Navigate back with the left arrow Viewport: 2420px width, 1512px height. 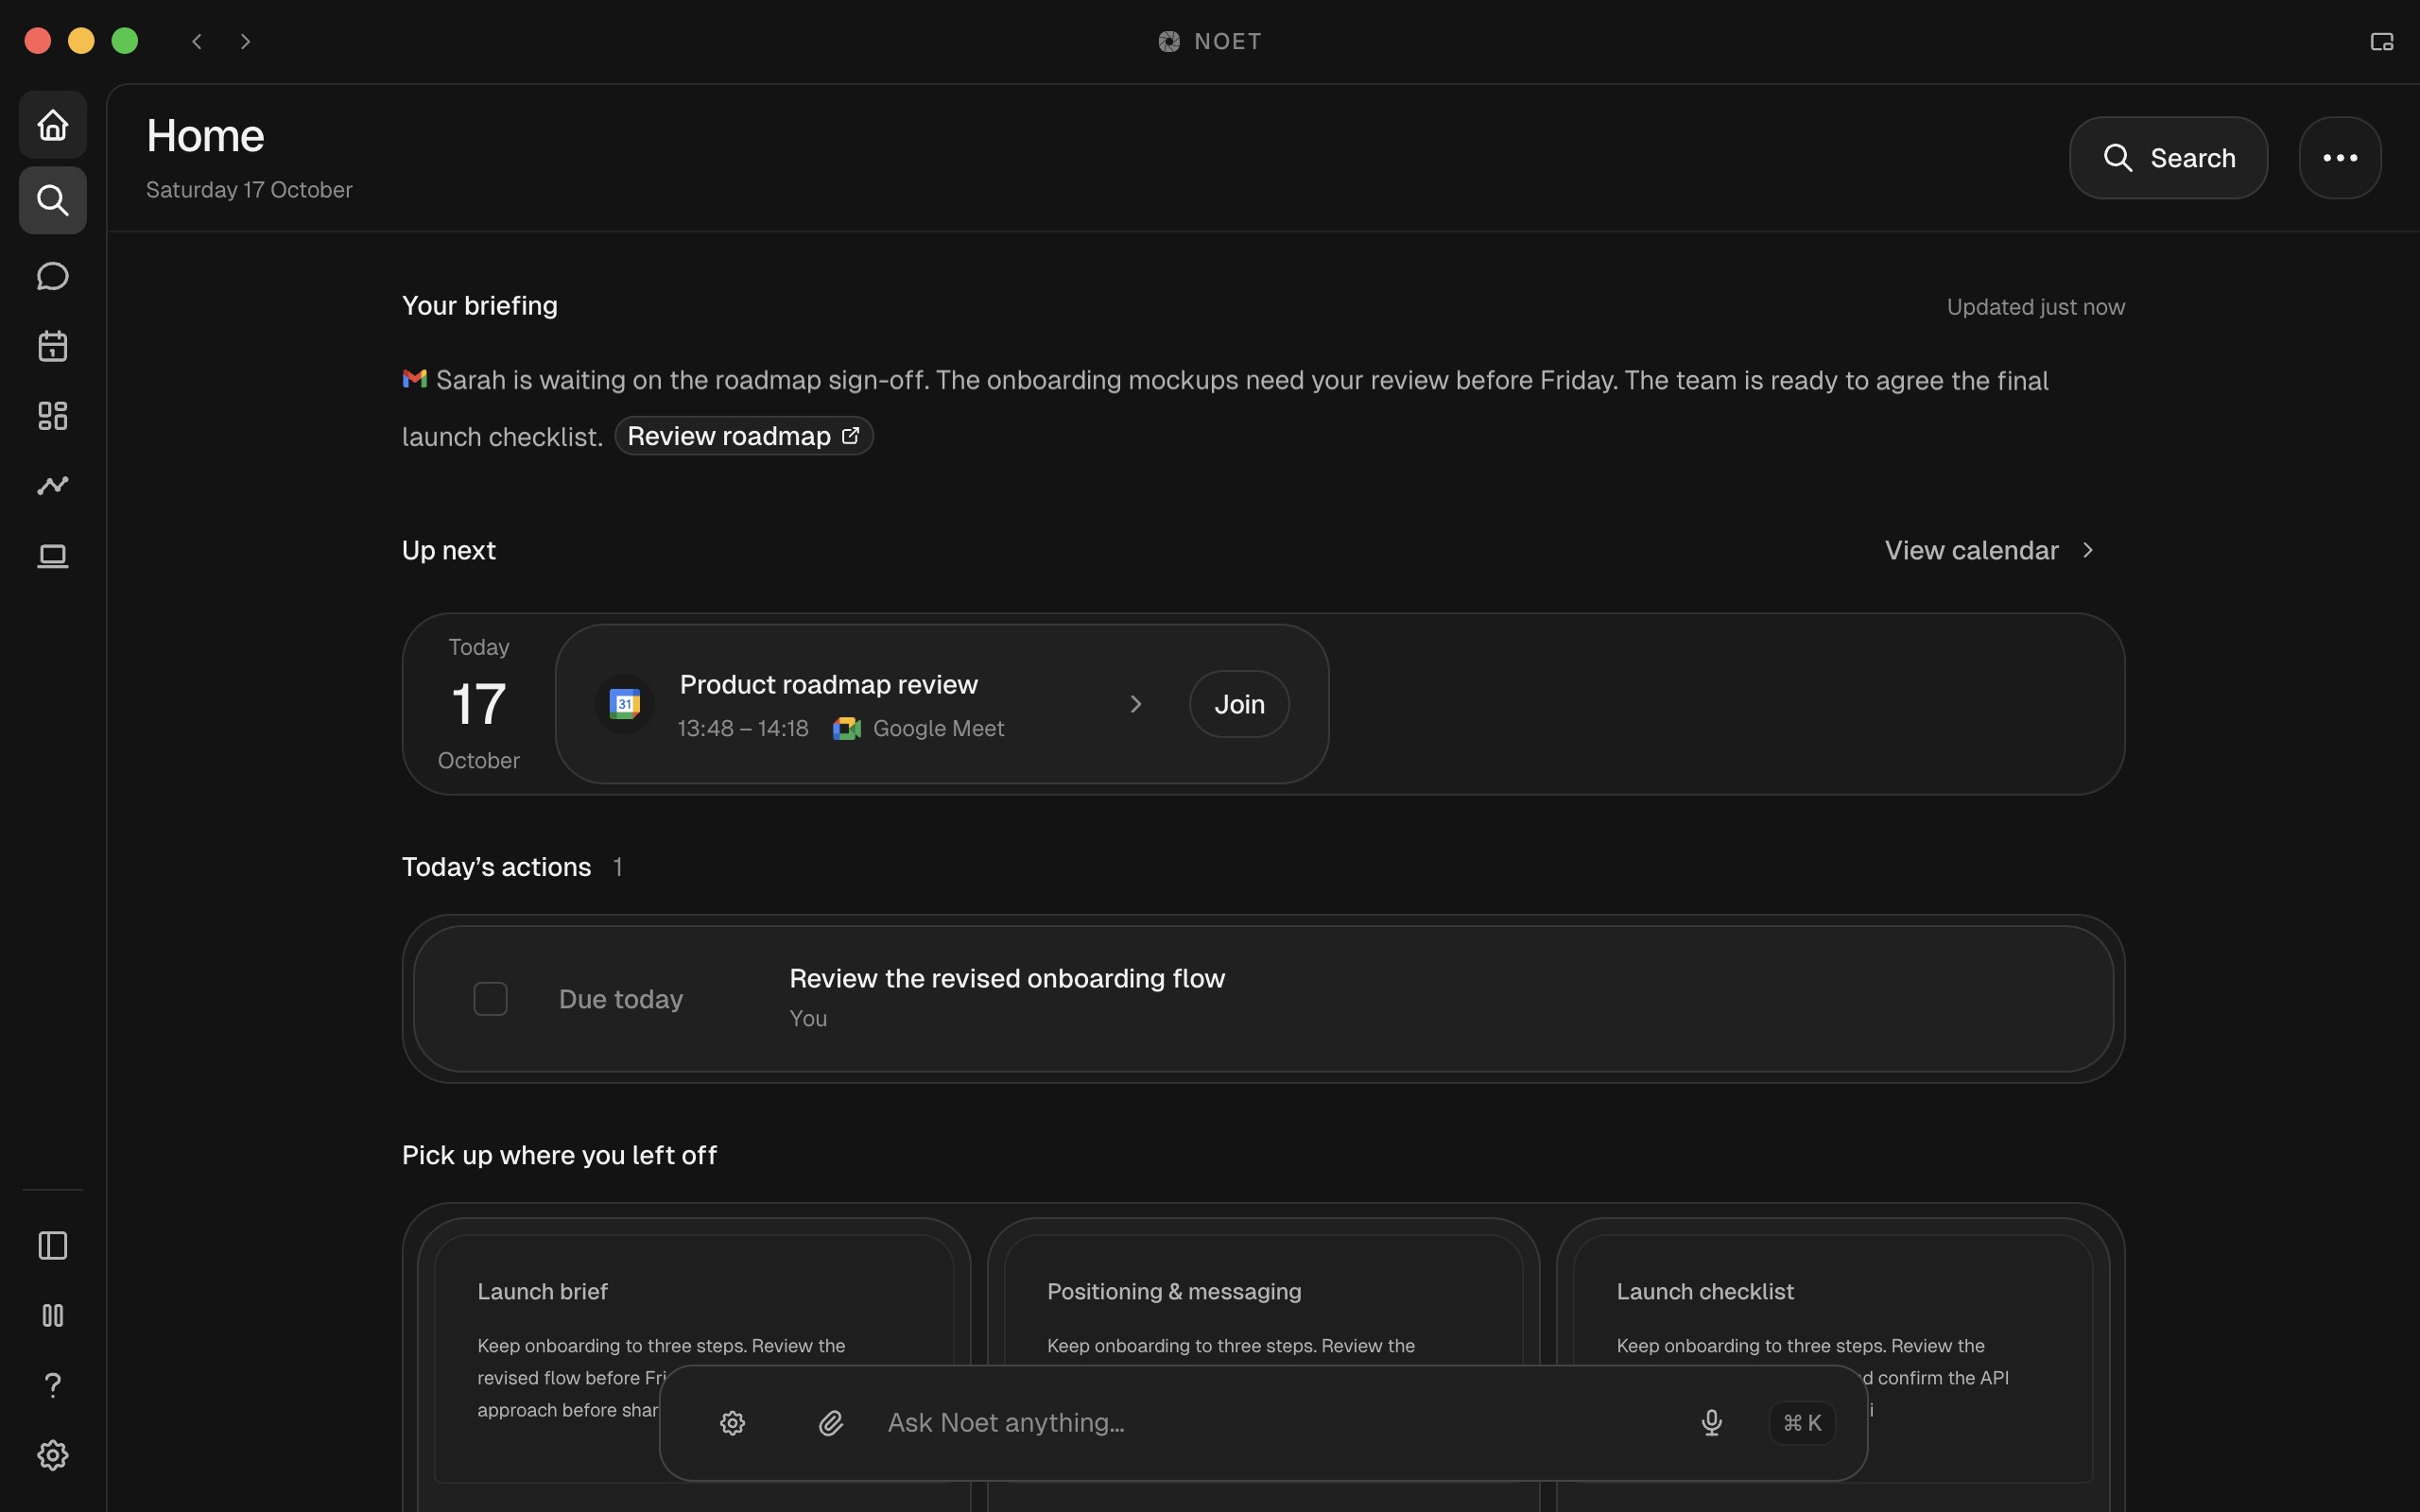pyautogui.click(x=197, y=41)
